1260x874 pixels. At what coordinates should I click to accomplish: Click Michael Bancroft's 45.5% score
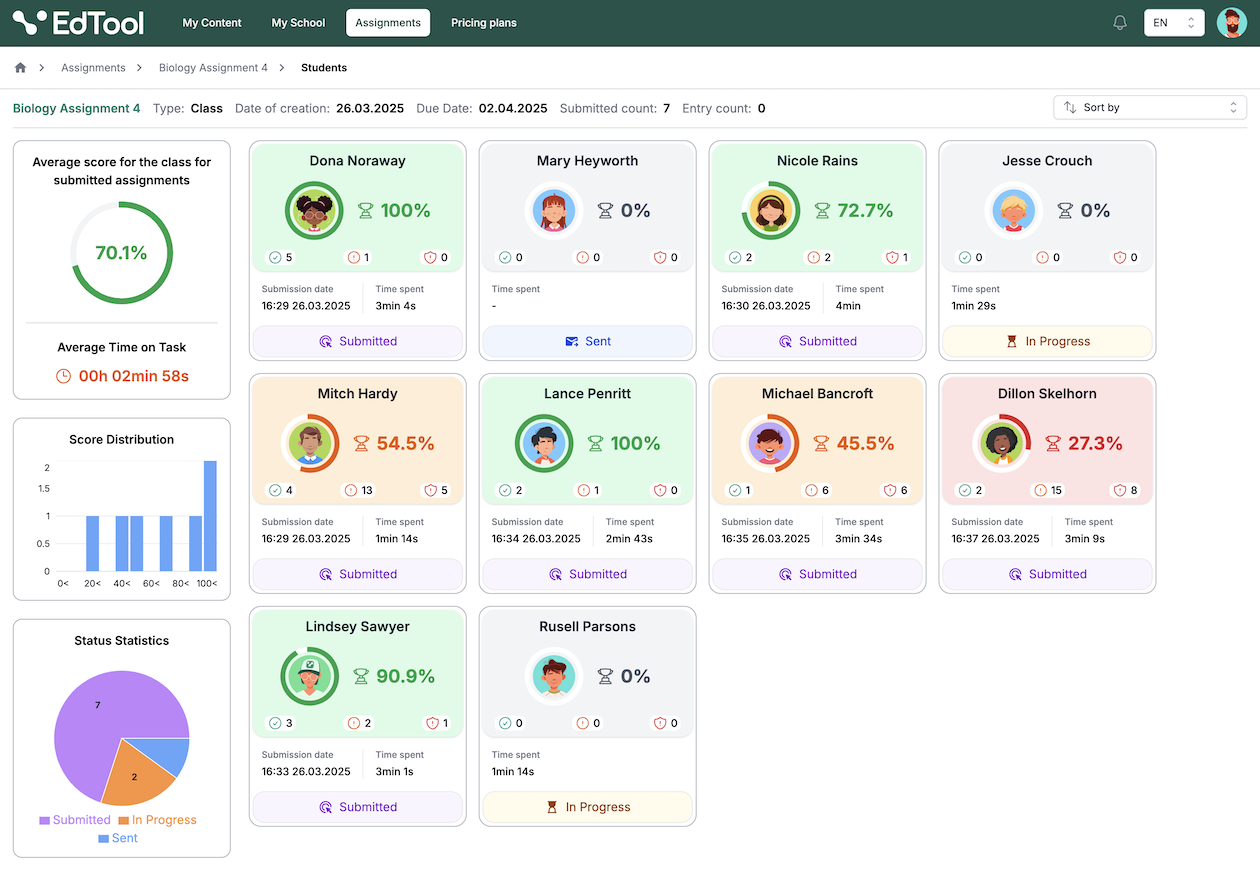[865, 443]
